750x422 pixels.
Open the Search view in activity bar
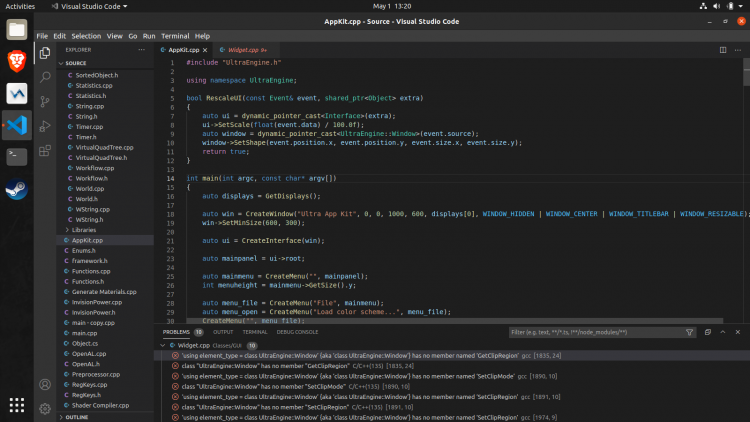tap(45, 77)
